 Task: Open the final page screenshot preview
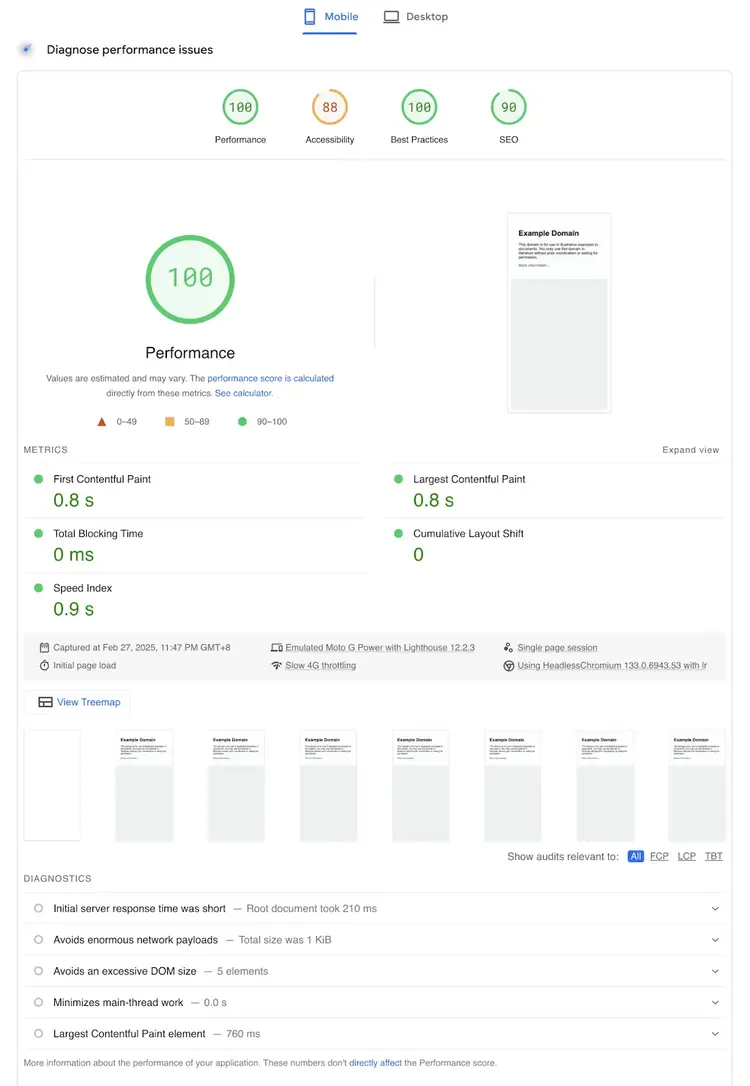pos(559,312)
